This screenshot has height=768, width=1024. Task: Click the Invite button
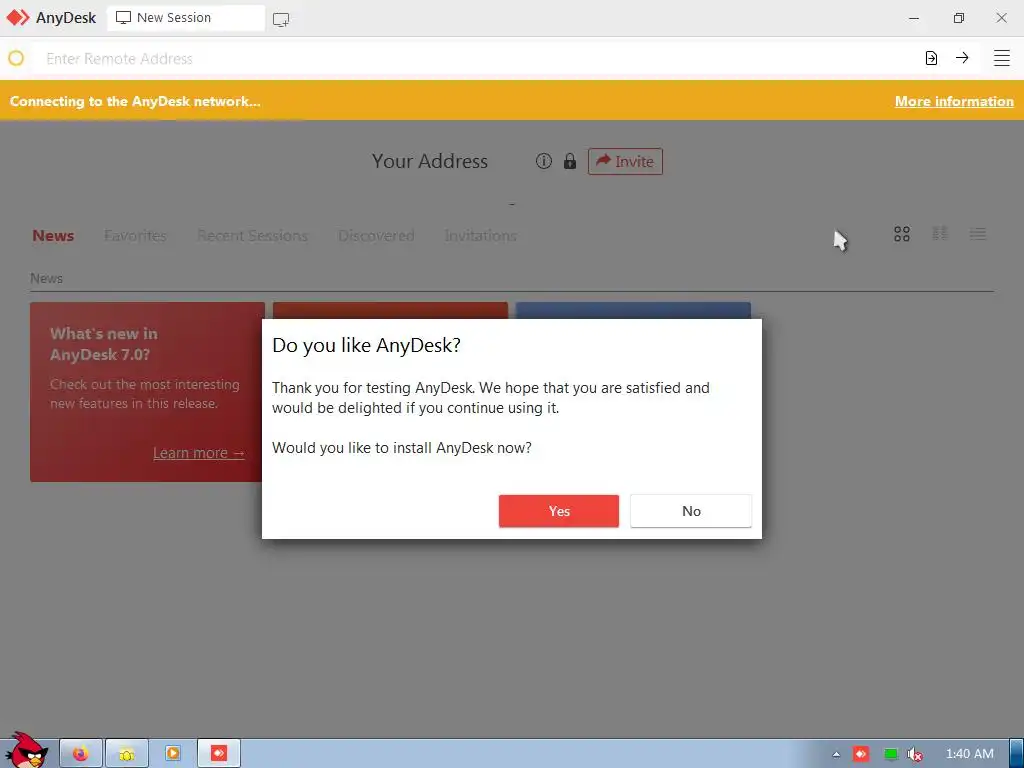625,161
